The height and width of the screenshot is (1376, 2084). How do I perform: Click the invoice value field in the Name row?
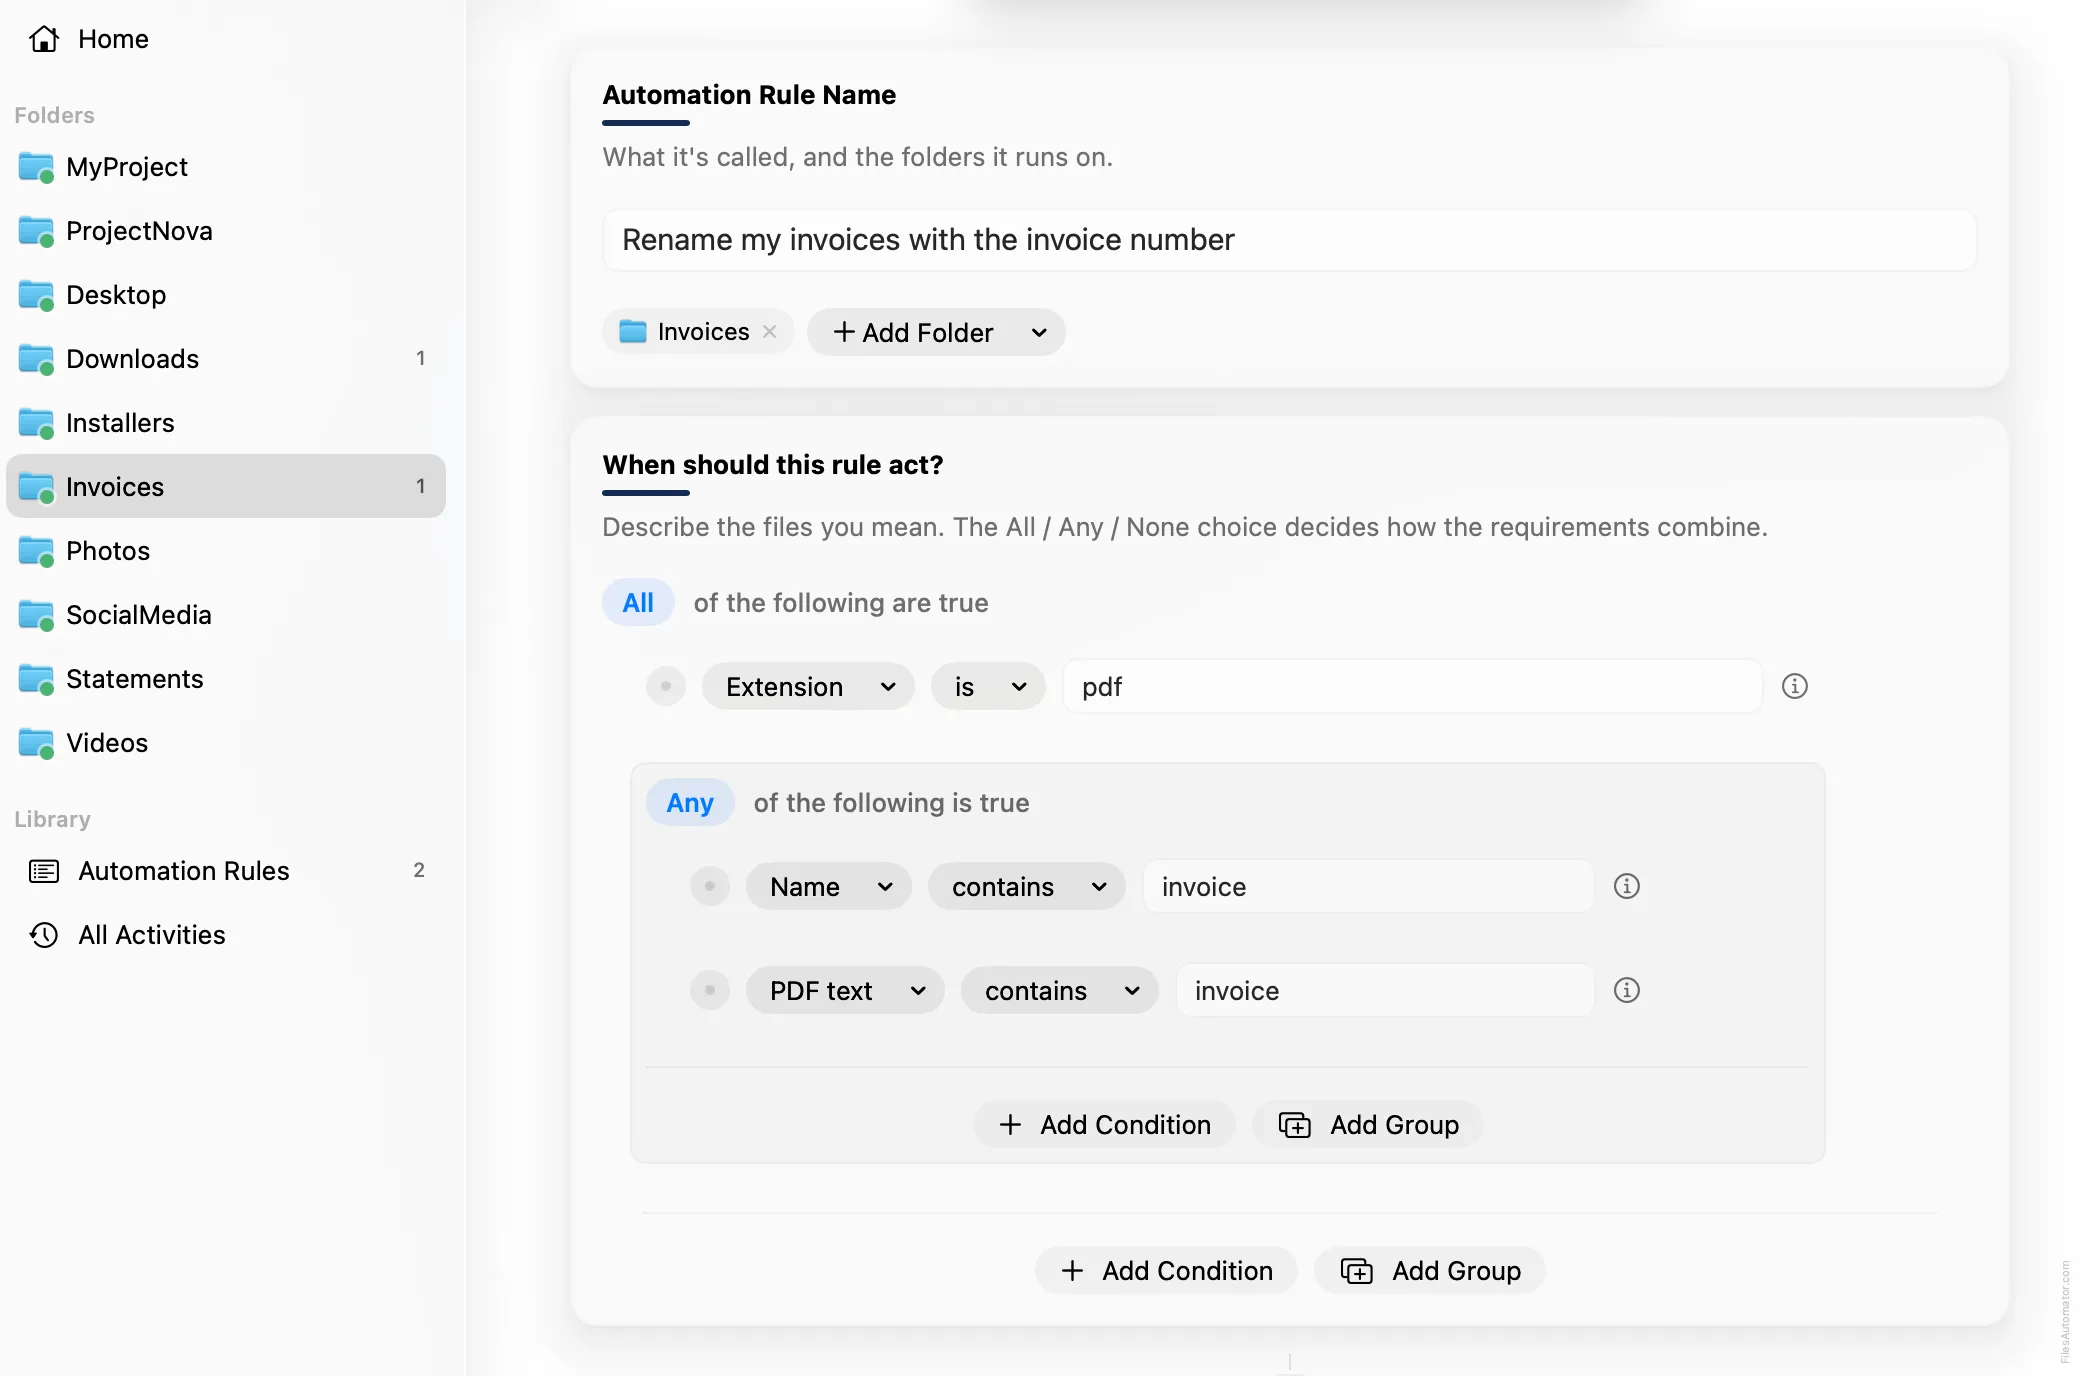(x=1368, y=887)
